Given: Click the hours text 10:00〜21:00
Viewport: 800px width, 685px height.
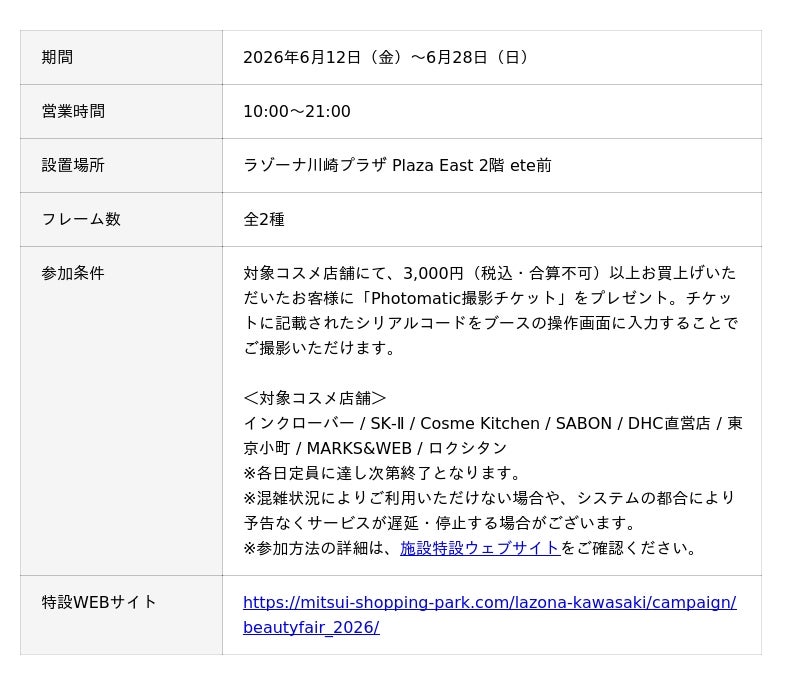Looking at the screenshot, I should coord(297,111).
